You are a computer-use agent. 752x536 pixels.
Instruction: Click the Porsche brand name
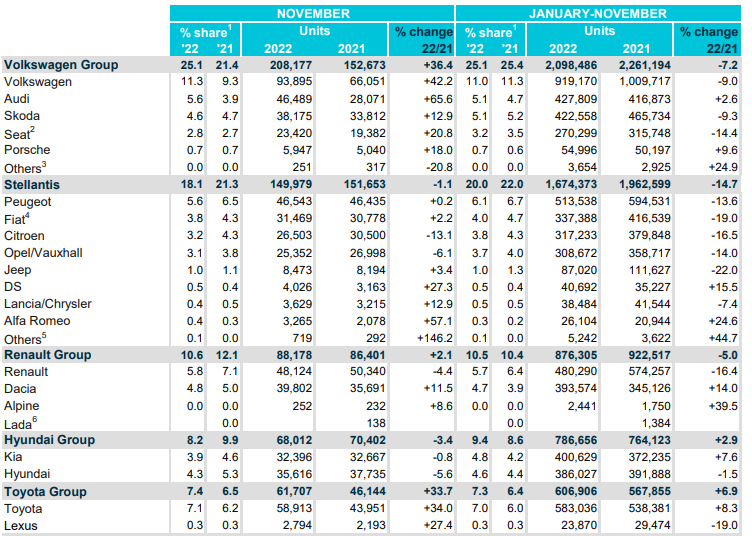(27, 150)
